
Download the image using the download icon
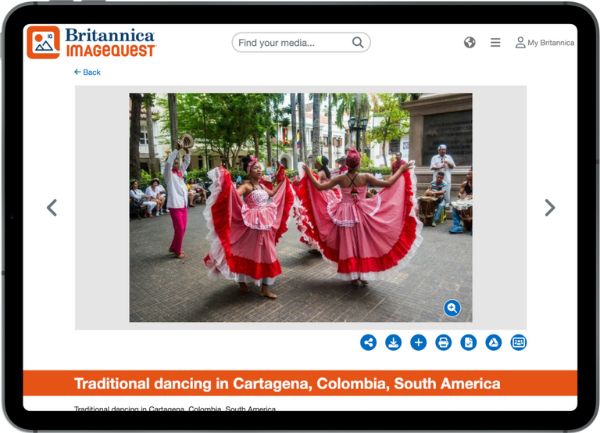(x=394, y=342)
